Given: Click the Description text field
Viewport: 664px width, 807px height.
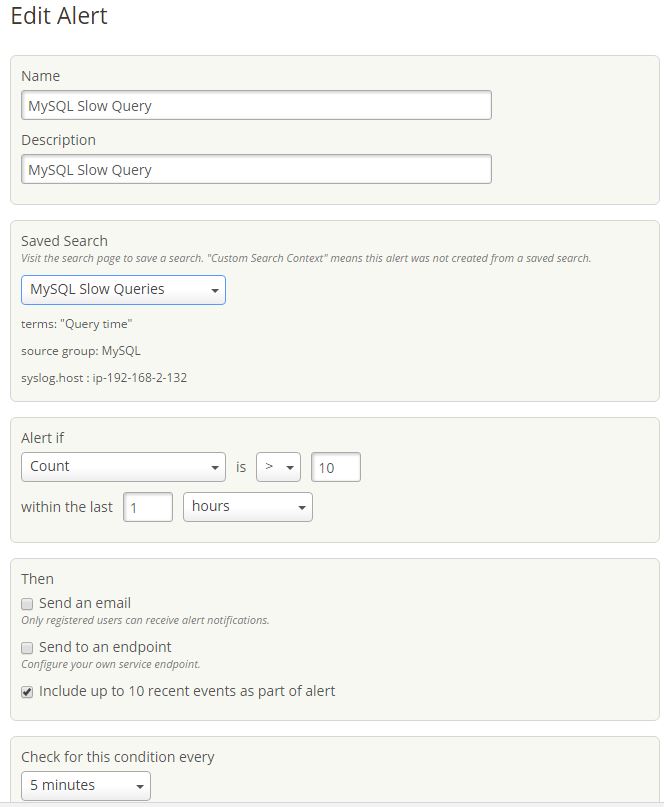Looking at the screenshot, I should click(255, 169).
